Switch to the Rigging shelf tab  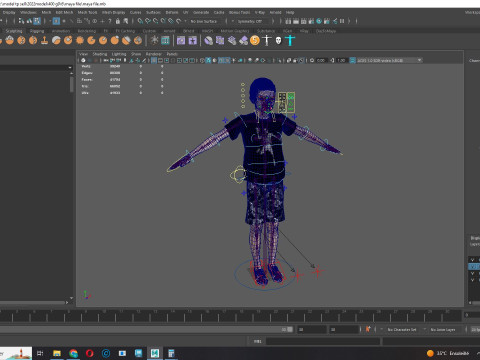(x=37, y=31)
